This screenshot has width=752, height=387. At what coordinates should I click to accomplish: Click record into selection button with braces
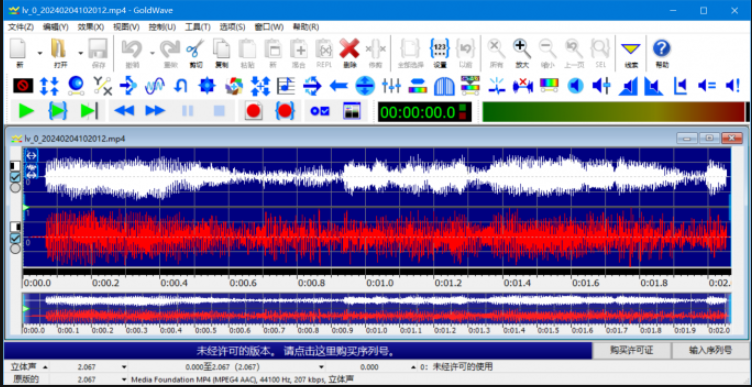(x=285, y=111)
